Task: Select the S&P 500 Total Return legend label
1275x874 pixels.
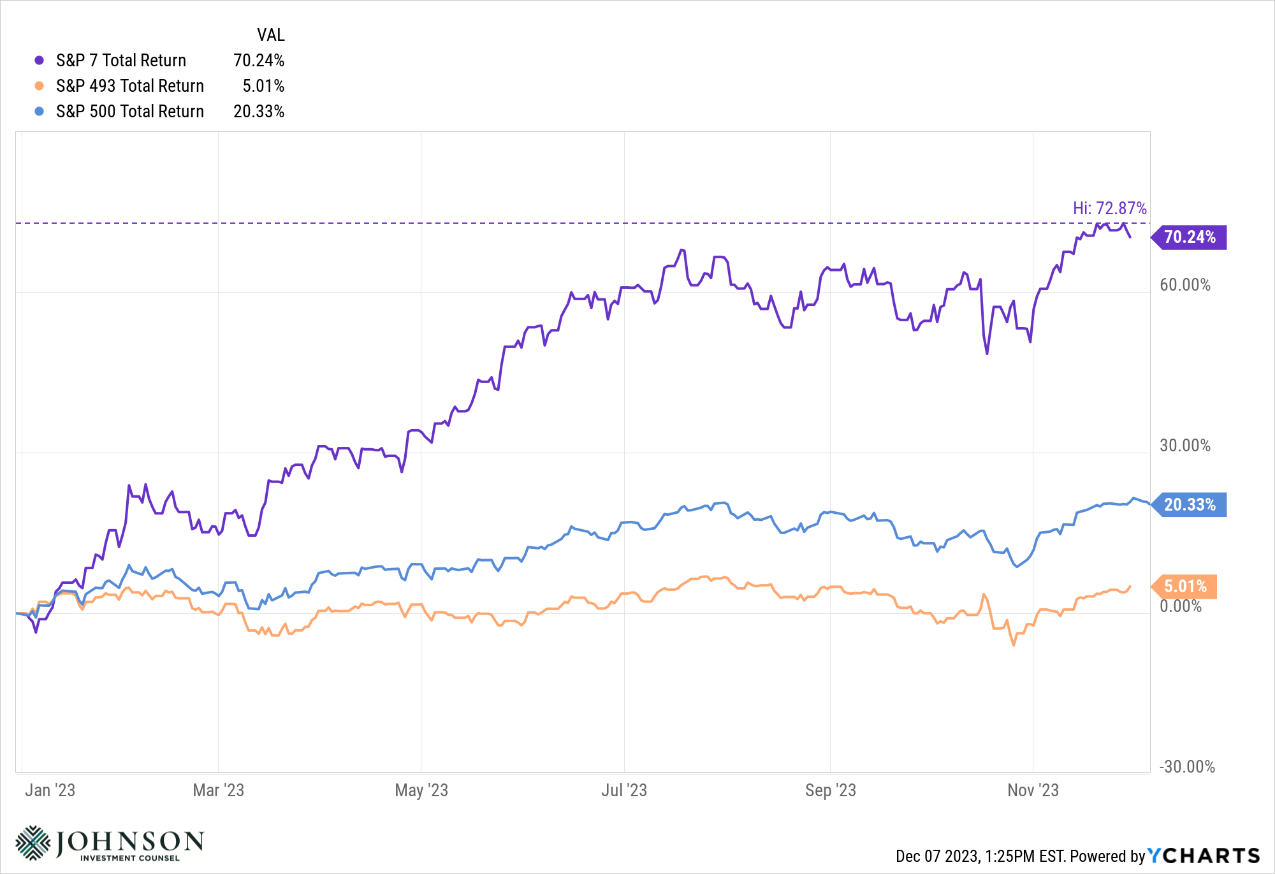Action: coord(130,112)
